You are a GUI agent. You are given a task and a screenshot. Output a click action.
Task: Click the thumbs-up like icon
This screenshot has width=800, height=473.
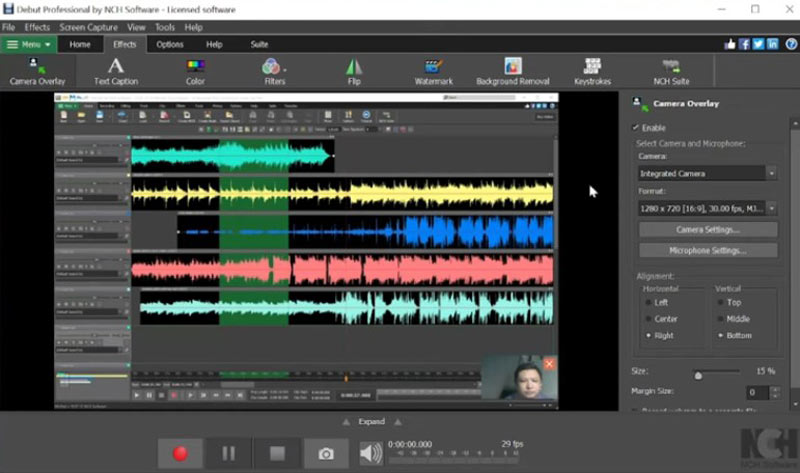pyautogui.click(x=730, y=44)
